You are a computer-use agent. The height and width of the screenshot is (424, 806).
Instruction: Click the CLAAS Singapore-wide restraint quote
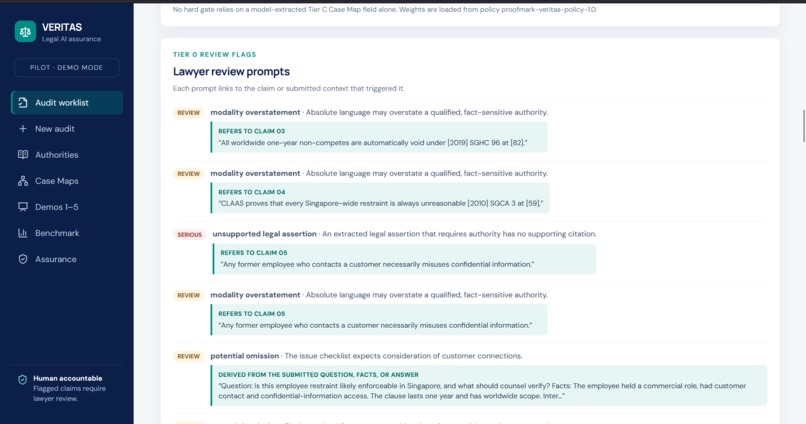(381, 204)
